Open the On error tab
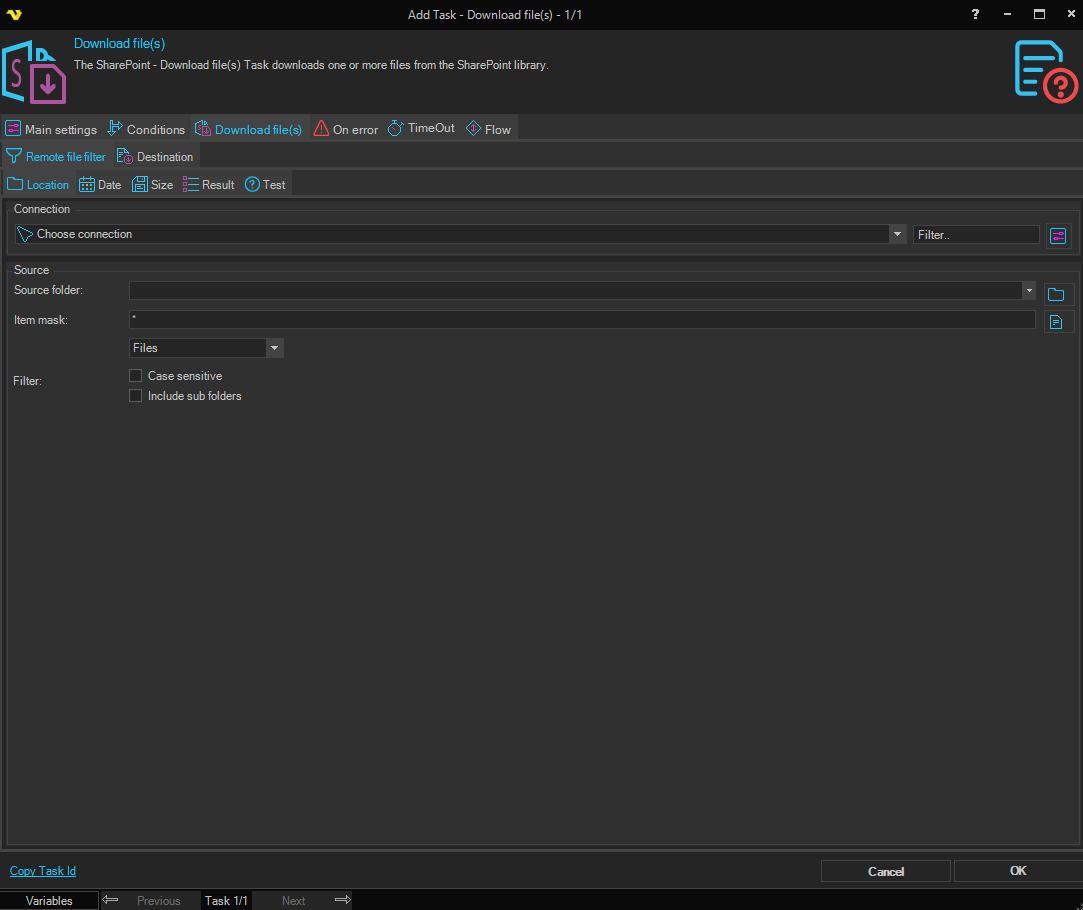 tap(346, 129)
